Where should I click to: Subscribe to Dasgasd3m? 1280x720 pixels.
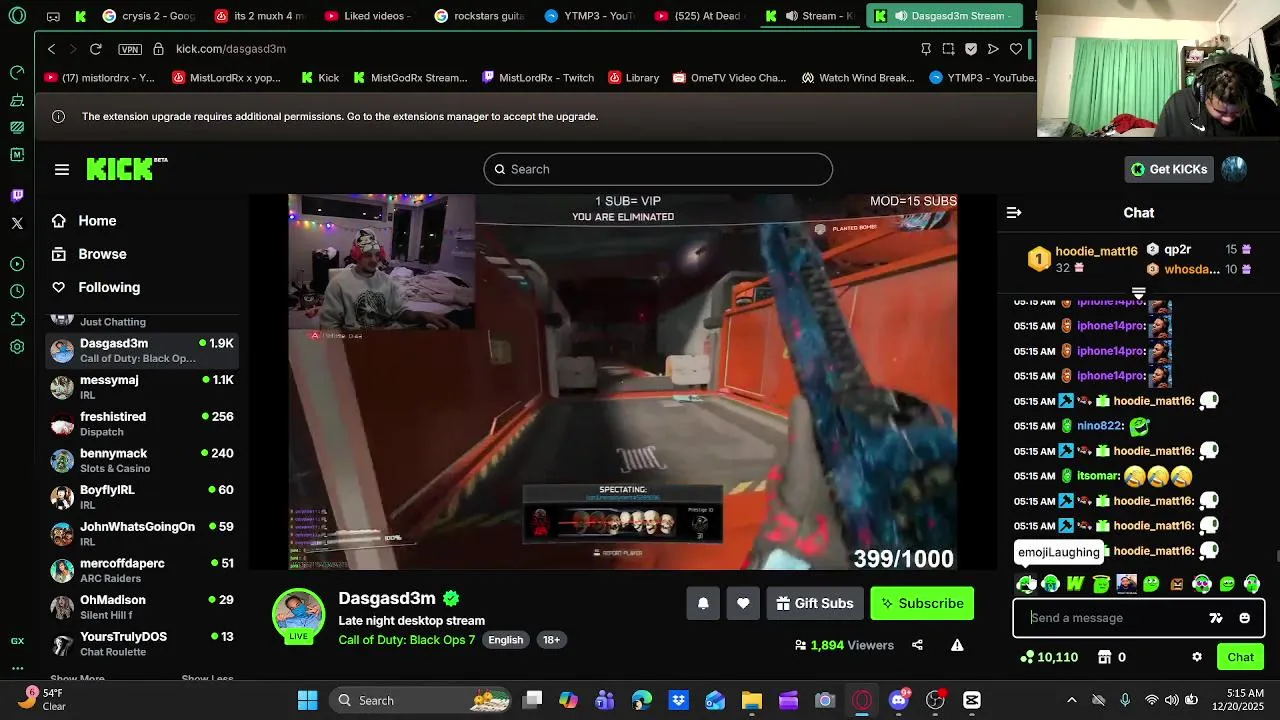[922, 603]
